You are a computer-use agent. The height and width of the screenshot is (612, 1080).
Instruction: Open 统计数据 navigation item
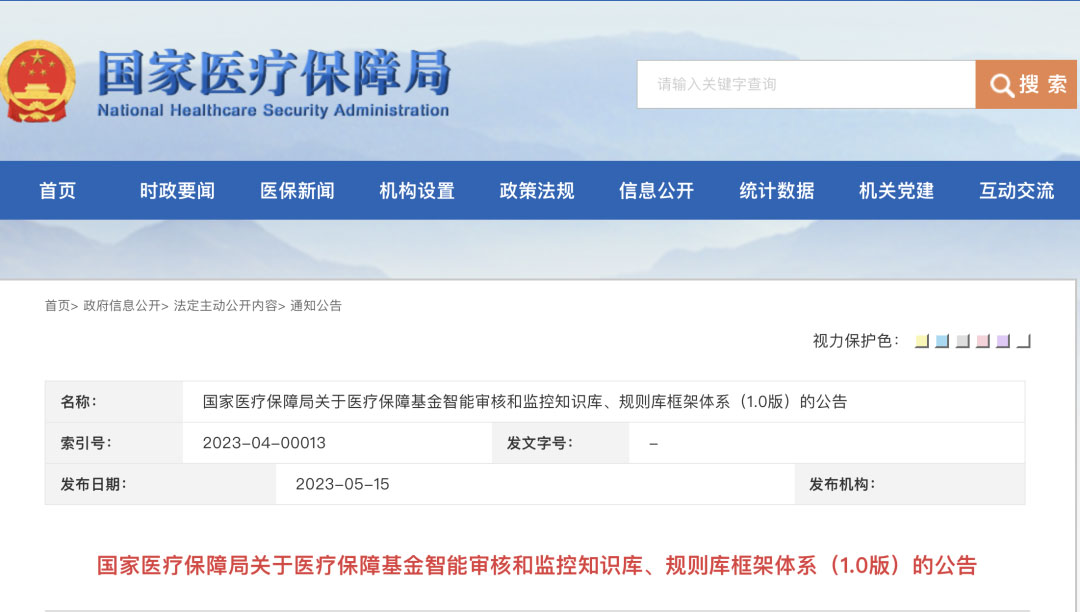(x=777, y=191)
